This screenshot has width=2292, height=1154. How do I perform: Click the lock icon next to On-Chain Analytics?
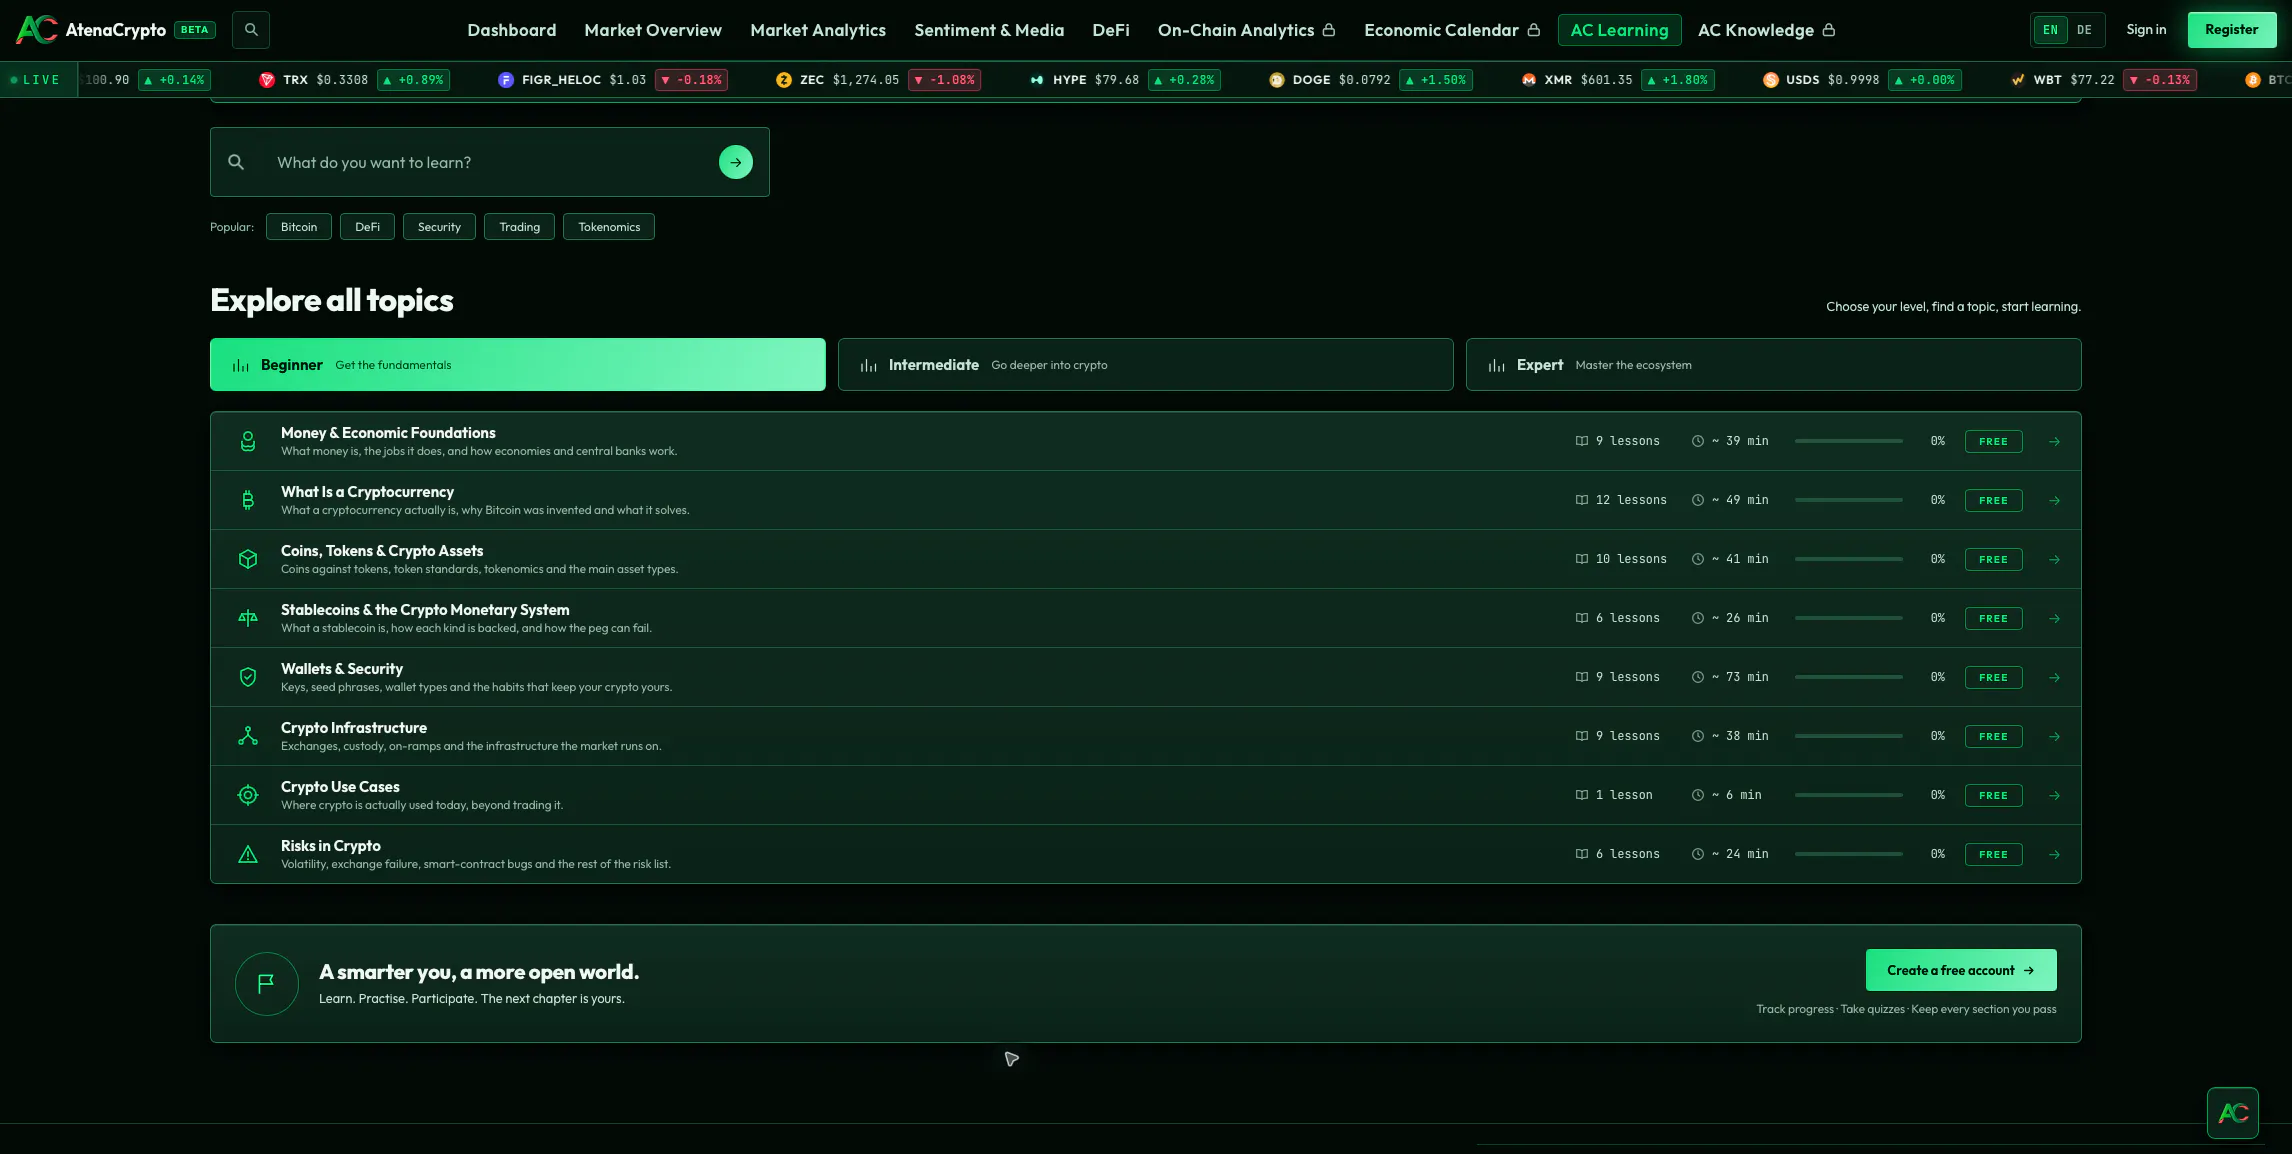click(x=1329, y=30)
